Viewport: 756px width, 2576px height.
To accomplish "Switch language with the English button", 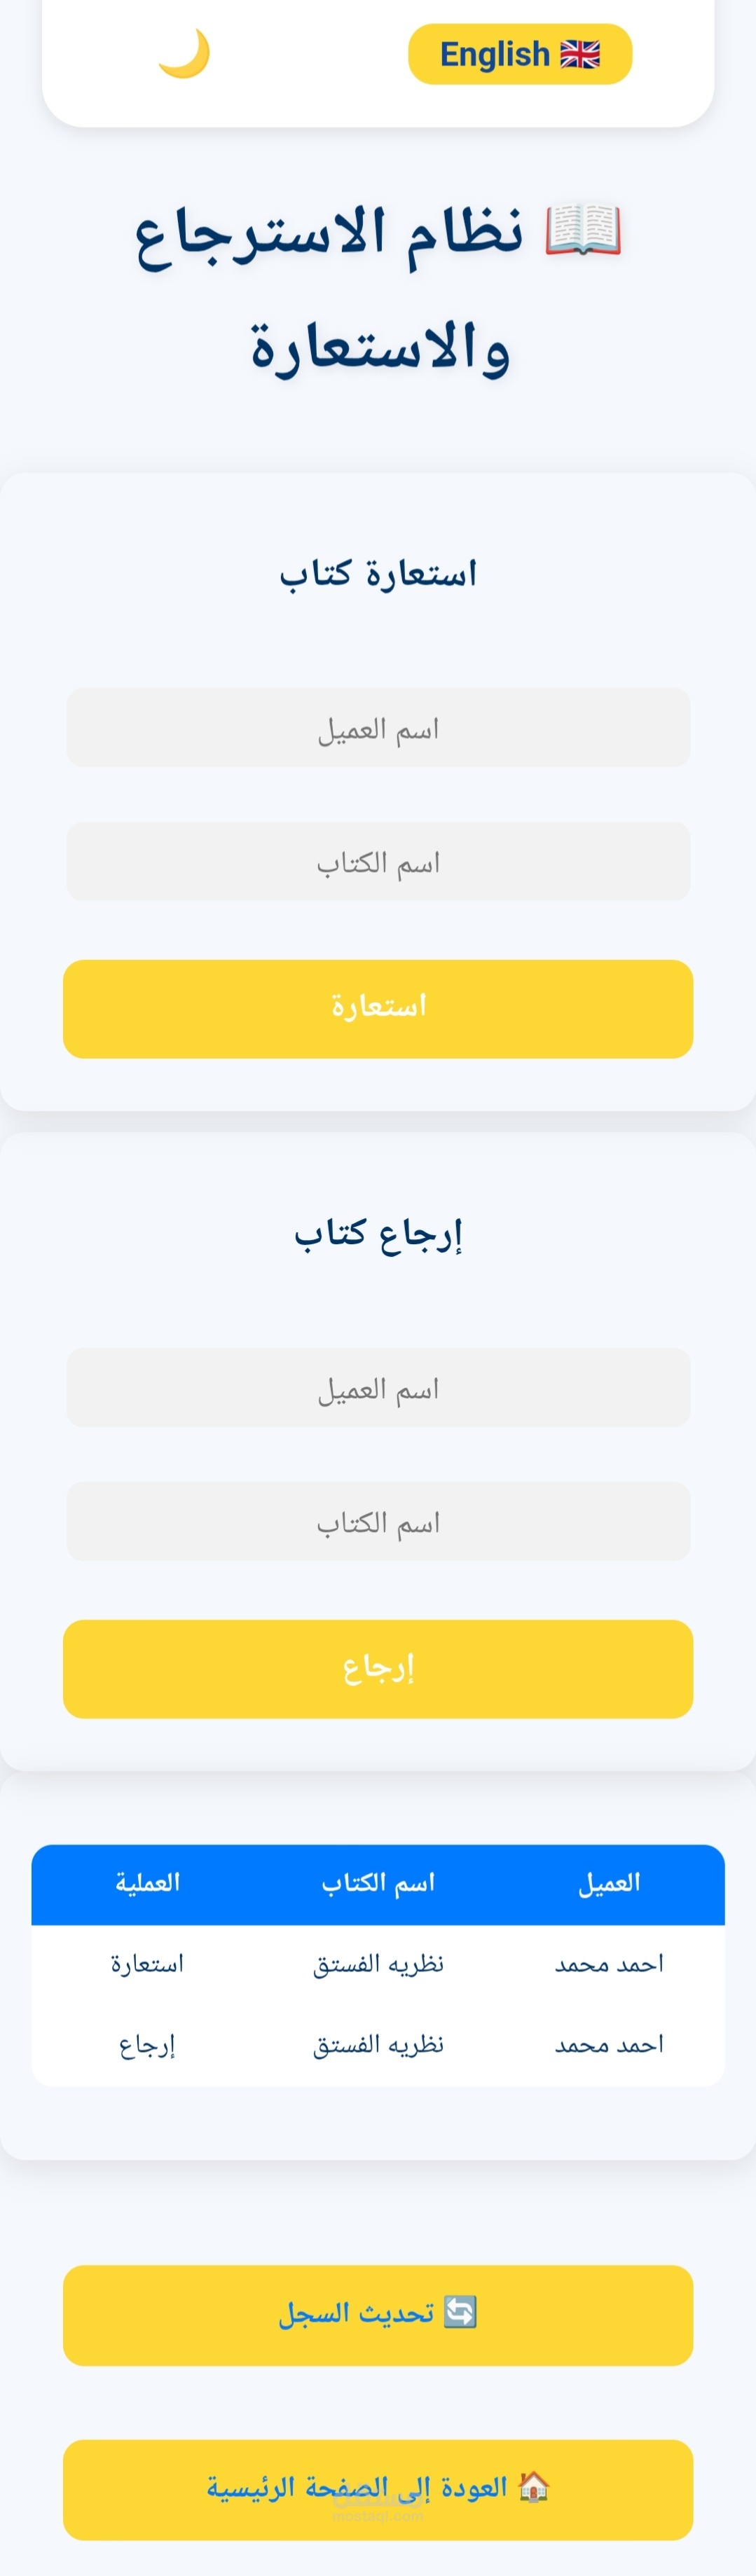I will pyautogui.click(x=520, y=54).
